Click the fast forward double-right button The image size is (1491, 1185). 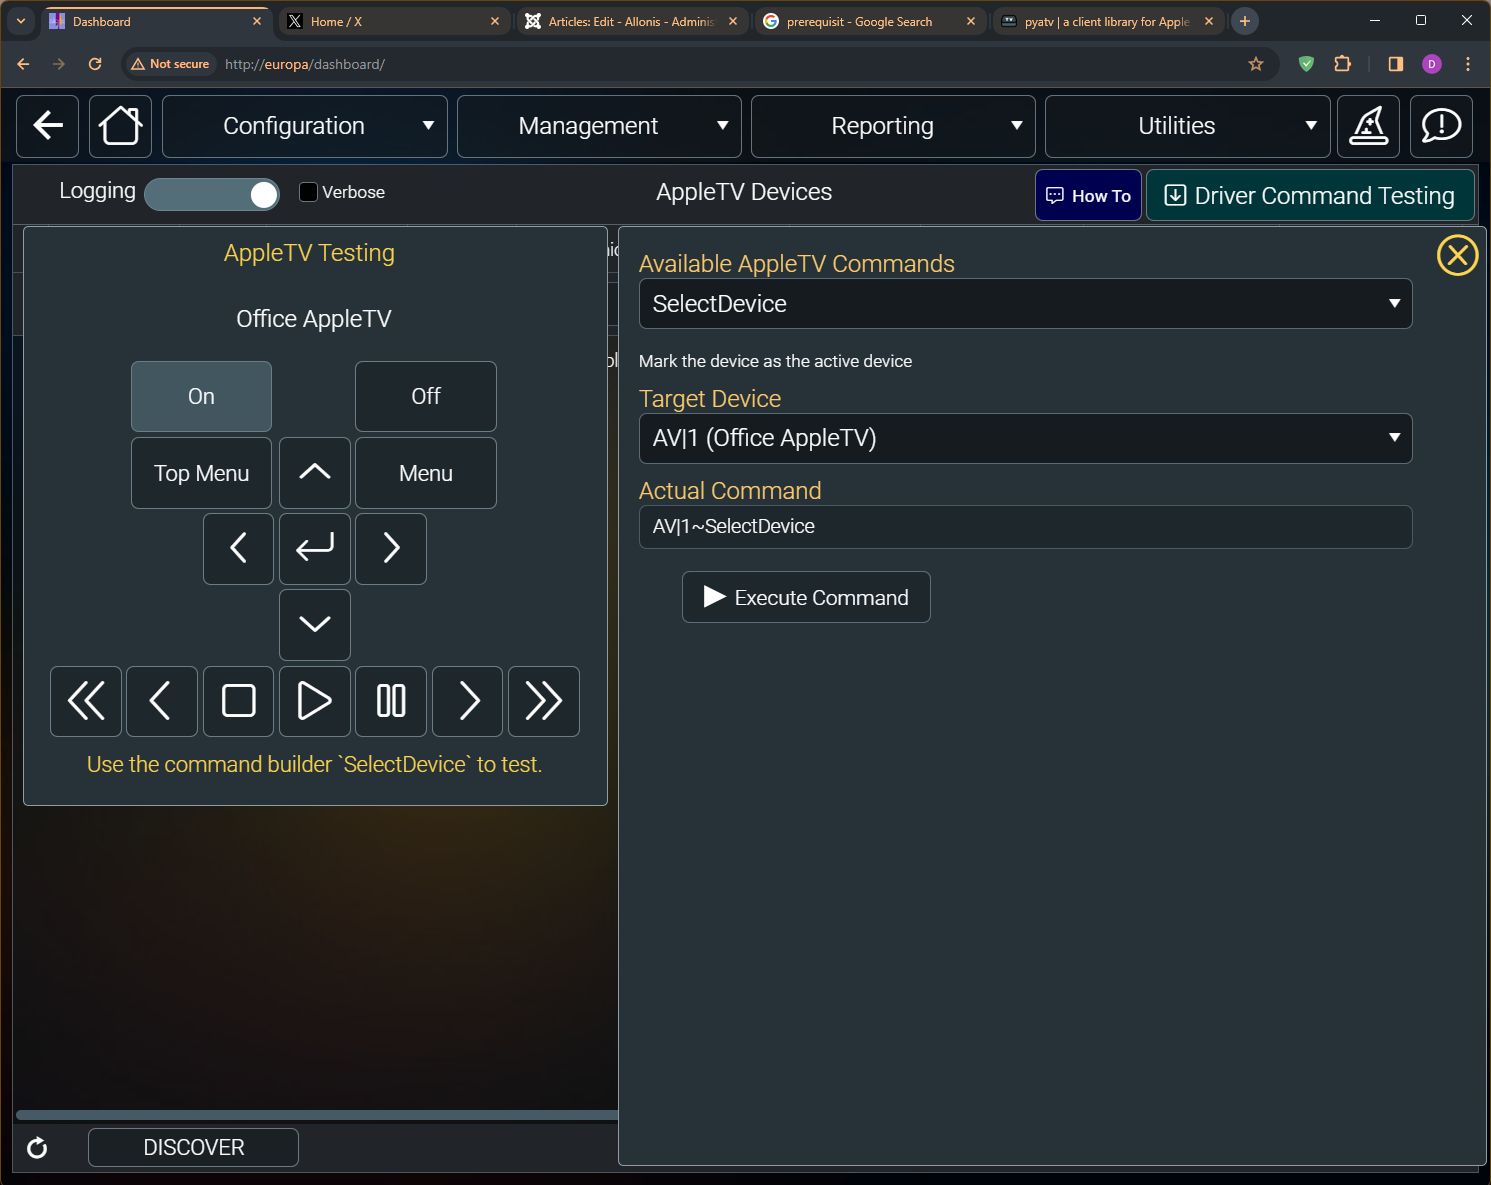pos(544,701)
